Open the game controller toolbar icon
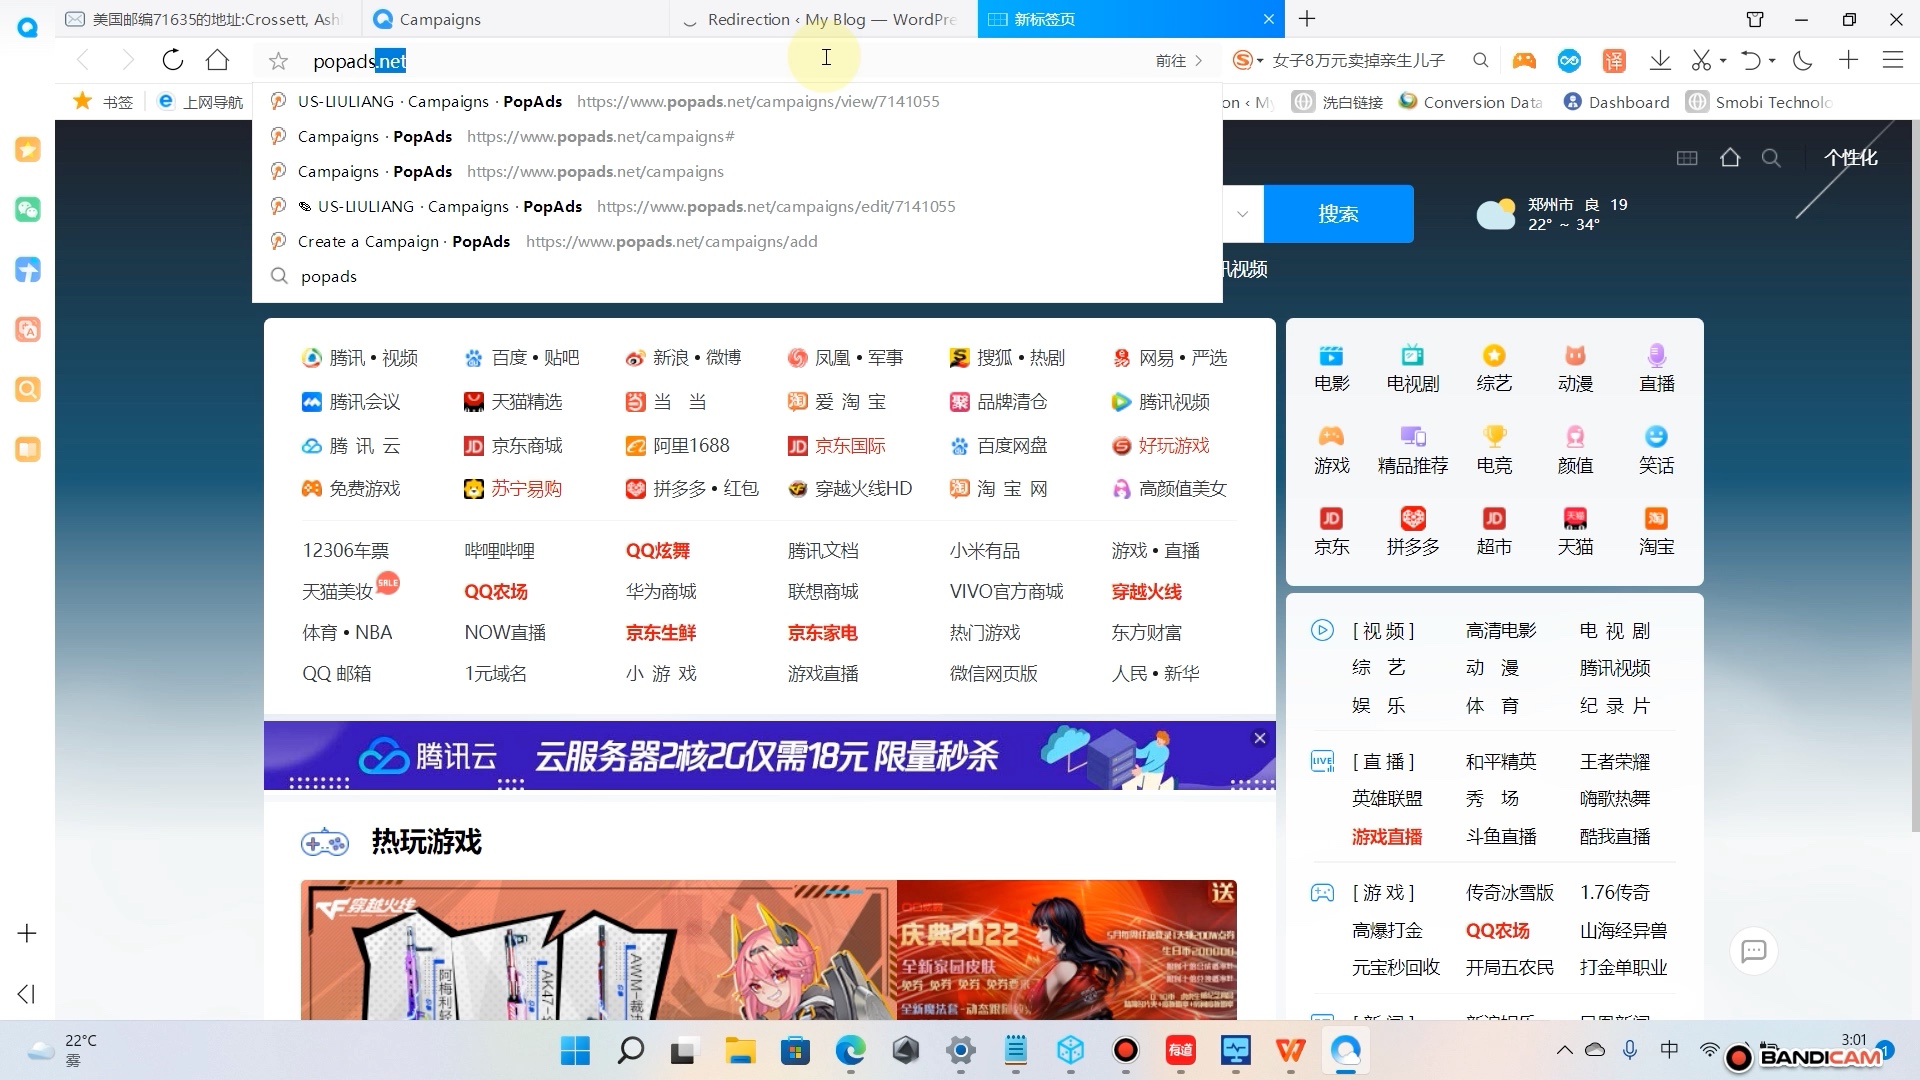Image resolution: width=1920 pixels, height=1080 pixels. pos(1524,61)
